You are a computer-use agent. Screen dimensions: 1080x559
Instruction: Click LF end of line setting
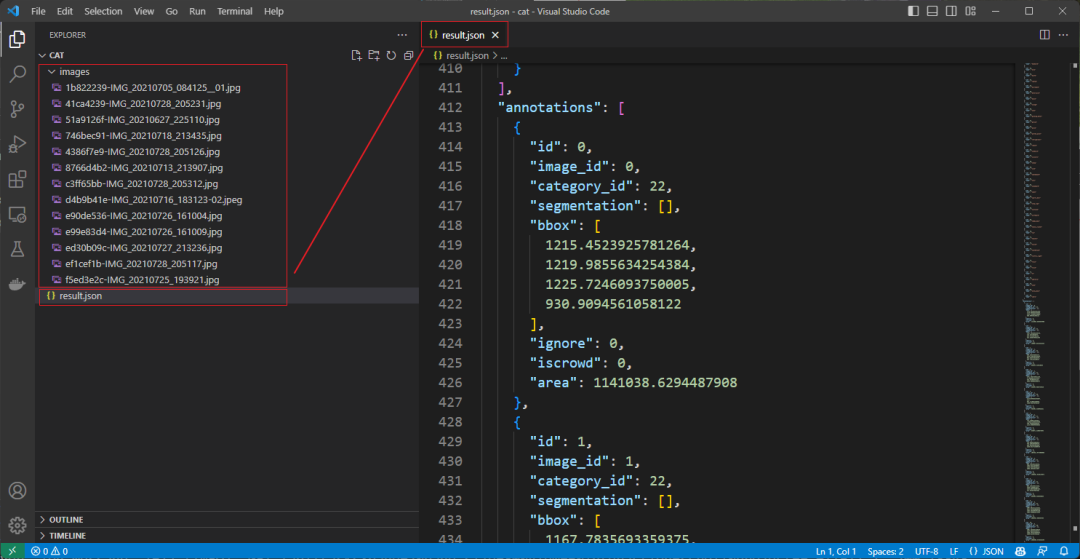[x=954, y=551]
